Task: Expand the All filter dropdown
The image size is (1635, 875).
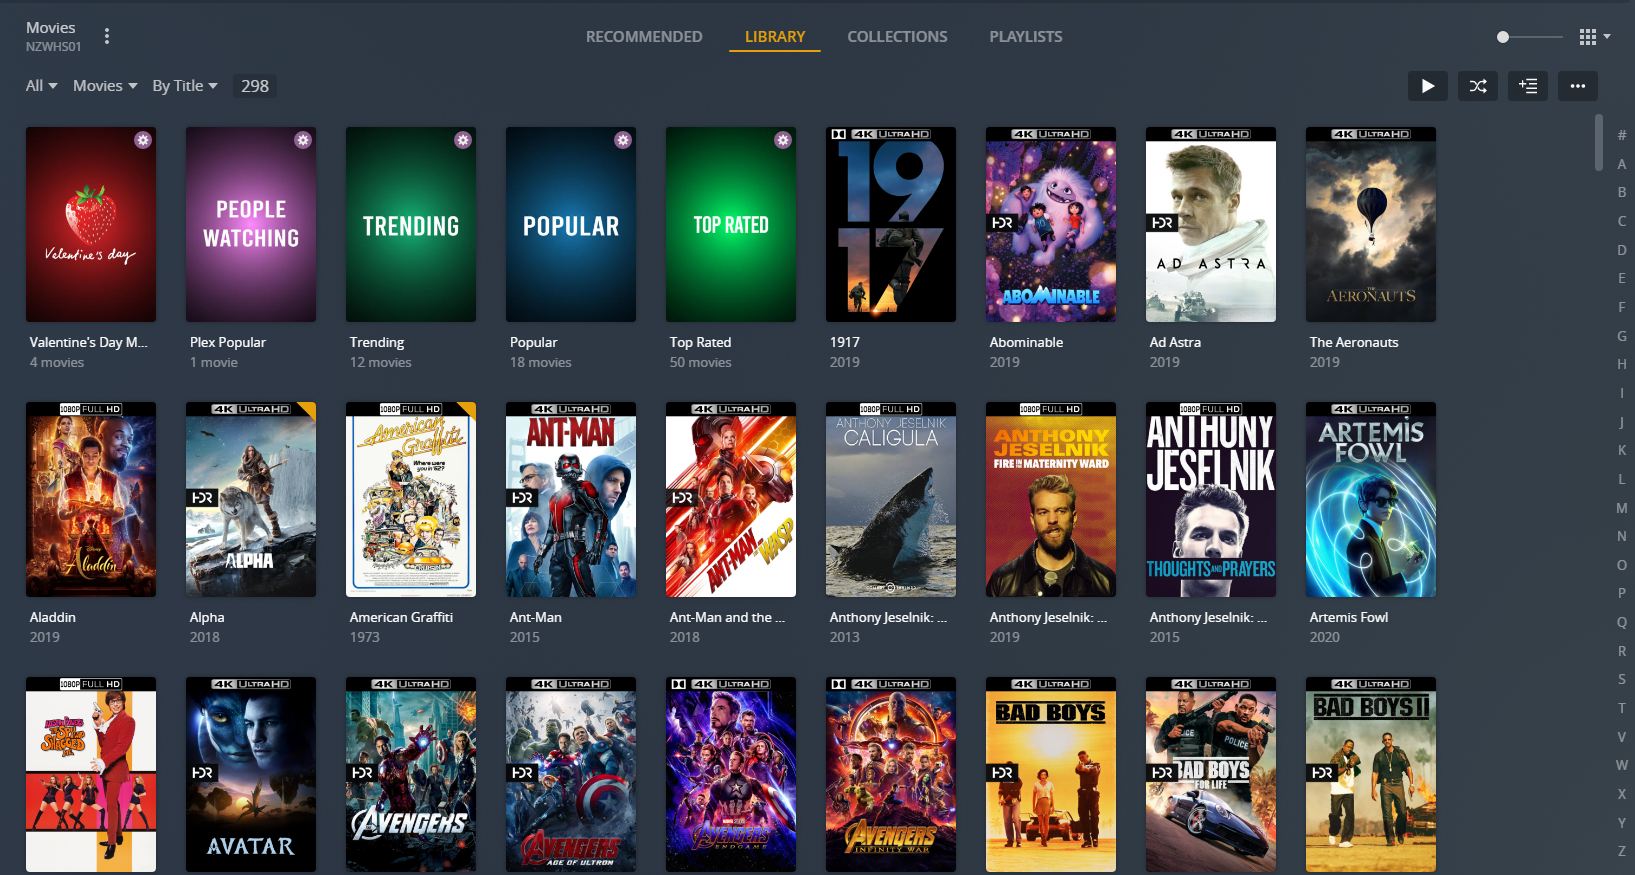Action: tap(41, 86)
